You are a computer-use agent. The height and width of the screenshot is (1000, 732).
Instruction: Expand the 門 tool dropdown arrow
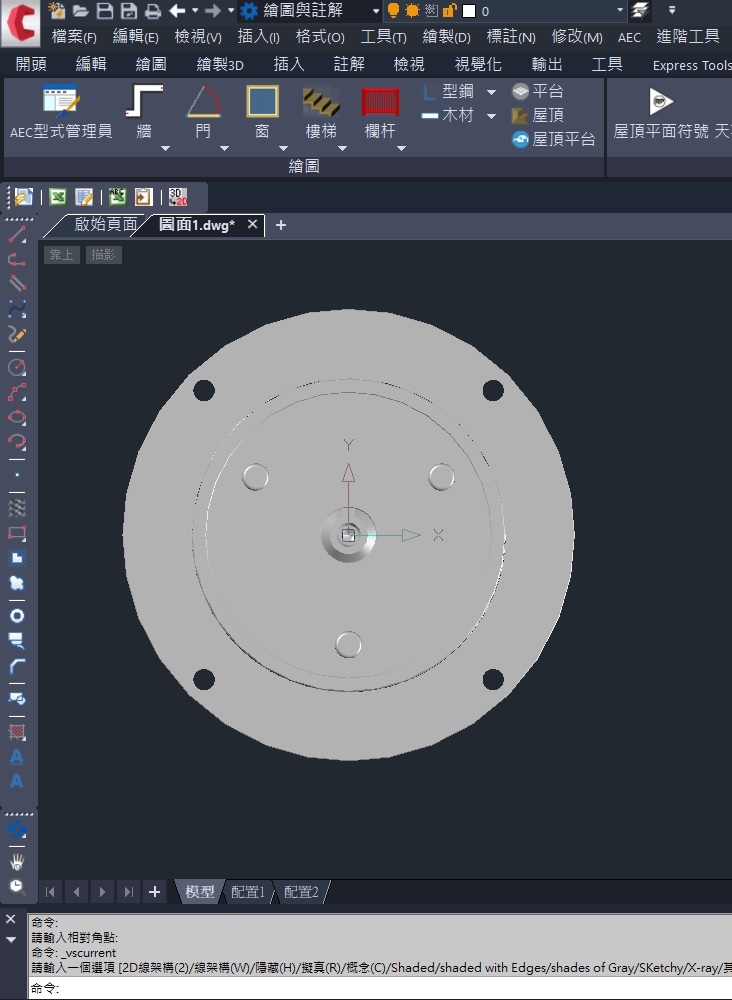click(x=224, y=149)
